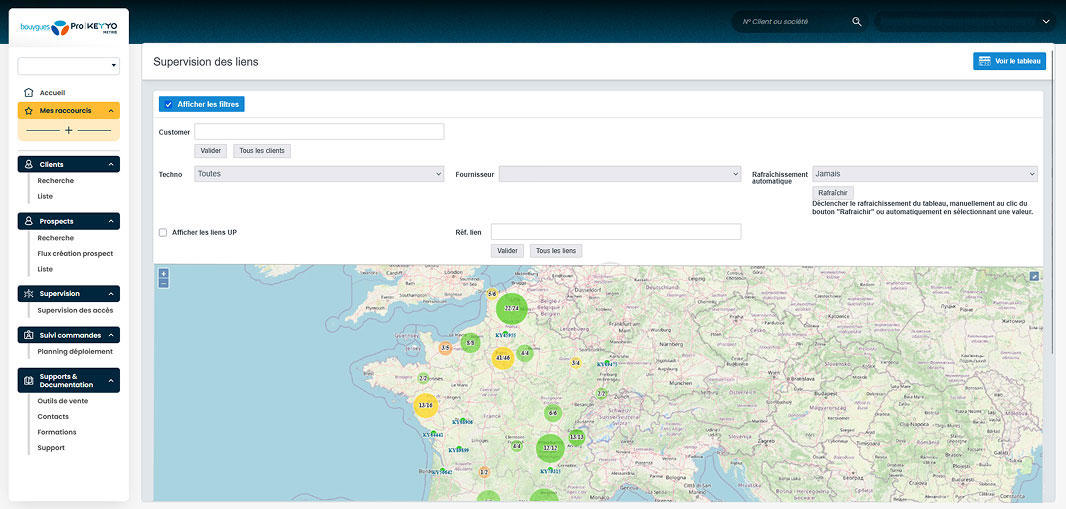Open Rafraîchissement automatique dropdown showing Jamais
The width and height of the screenshot is (1066, 509).
click(x=925, y=174)
